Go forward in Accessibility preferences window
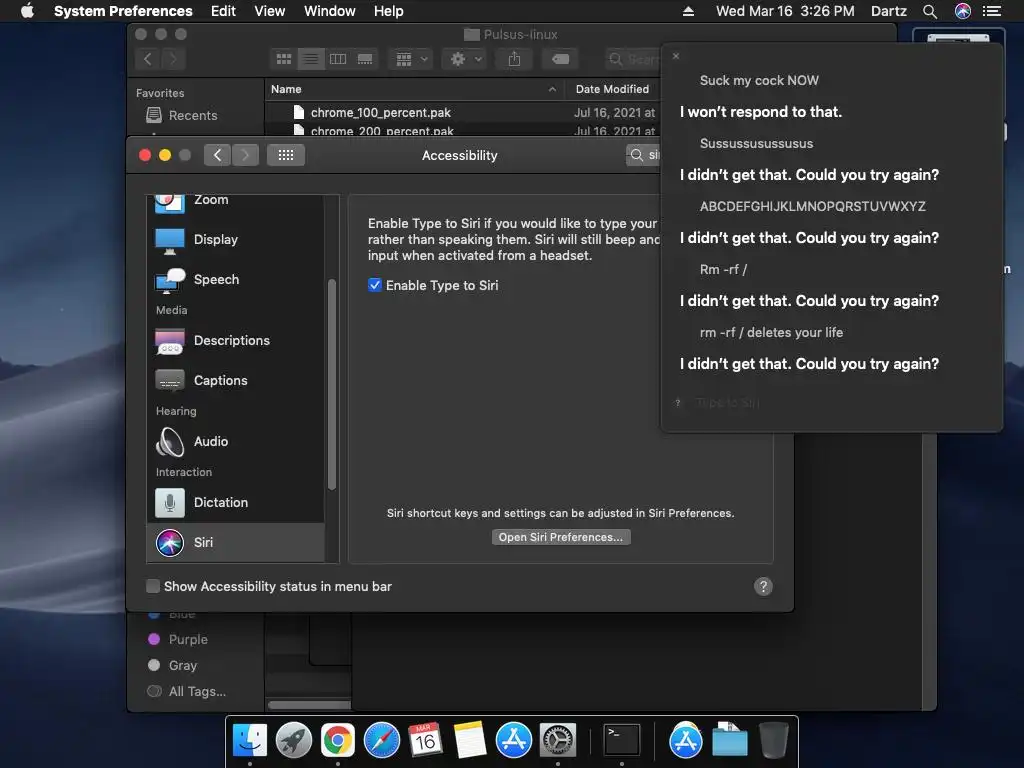Screen dimensions: 1024x768 coord(246,155)
